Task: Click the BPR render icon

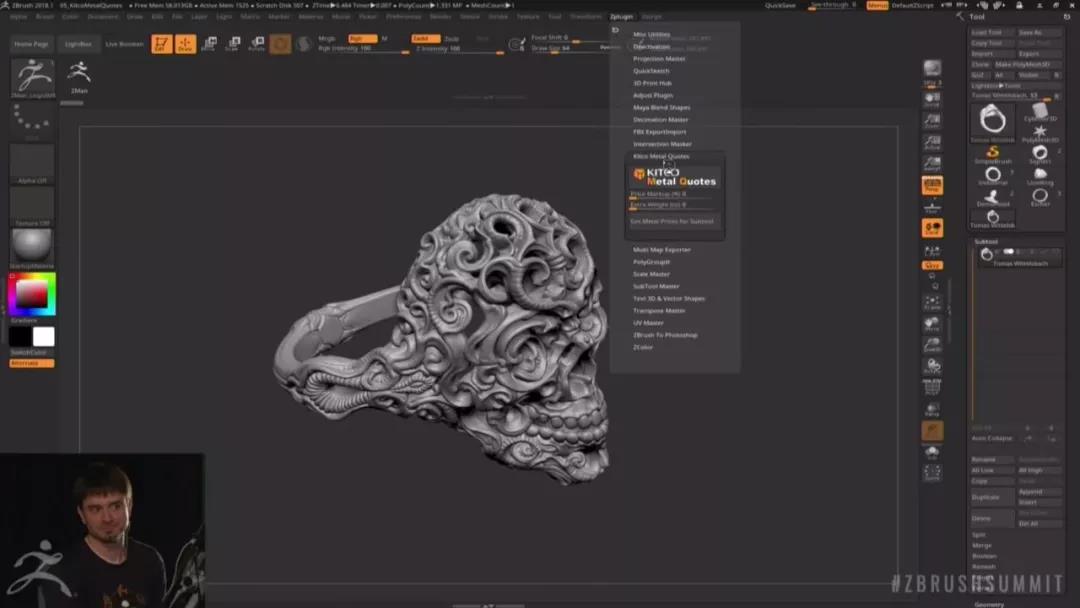Action: point(932,69)
